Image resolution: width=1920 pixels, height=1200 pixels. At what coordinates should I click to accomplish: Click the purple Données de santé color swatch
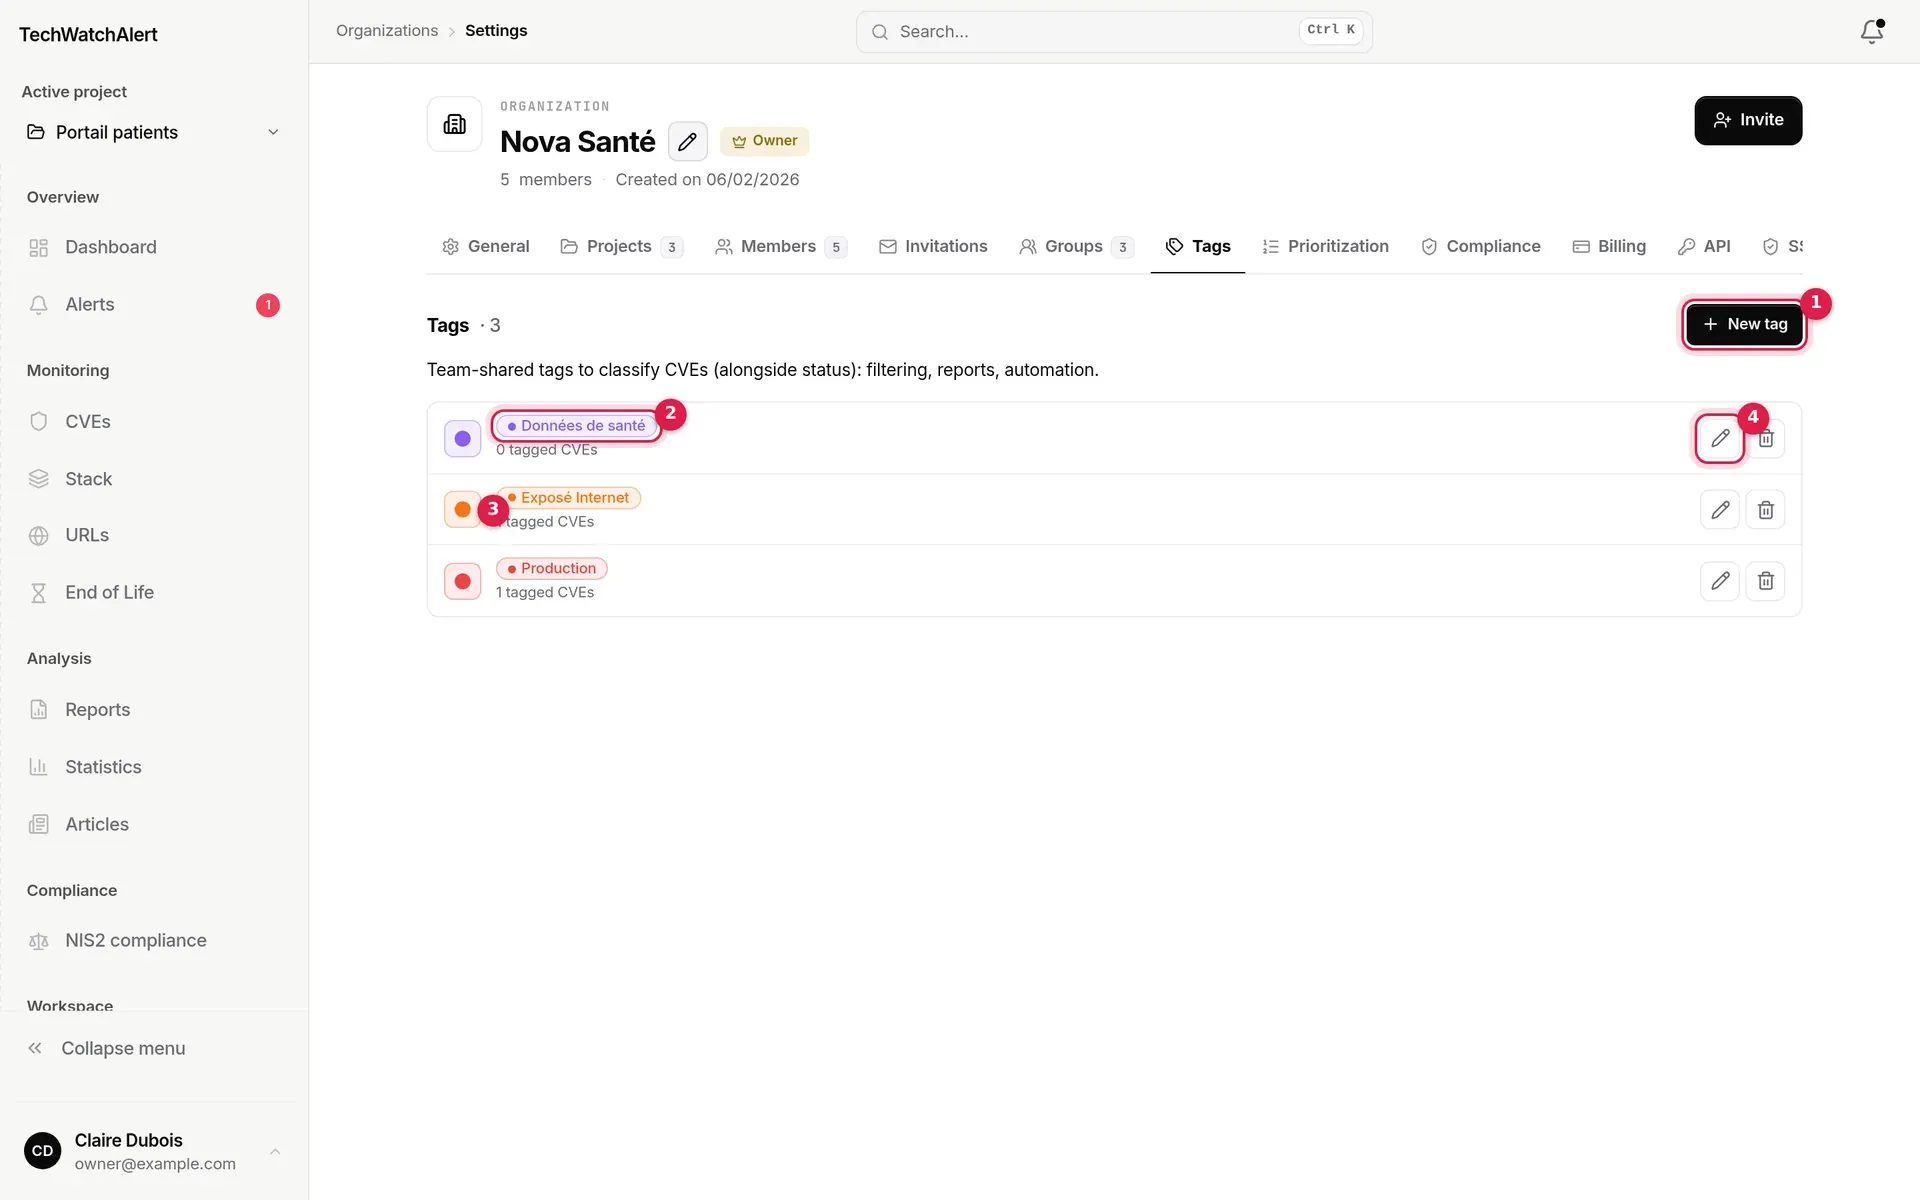462,438
